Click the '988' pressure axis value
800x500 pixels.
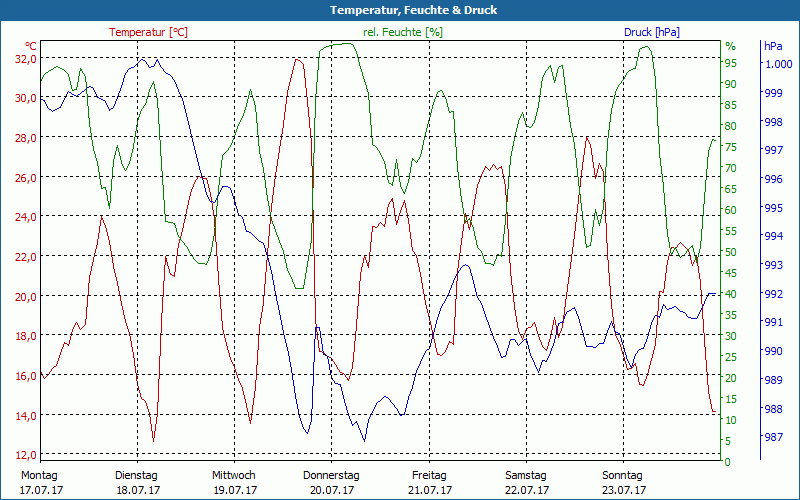pyautogui.click(x=773, y=409)
